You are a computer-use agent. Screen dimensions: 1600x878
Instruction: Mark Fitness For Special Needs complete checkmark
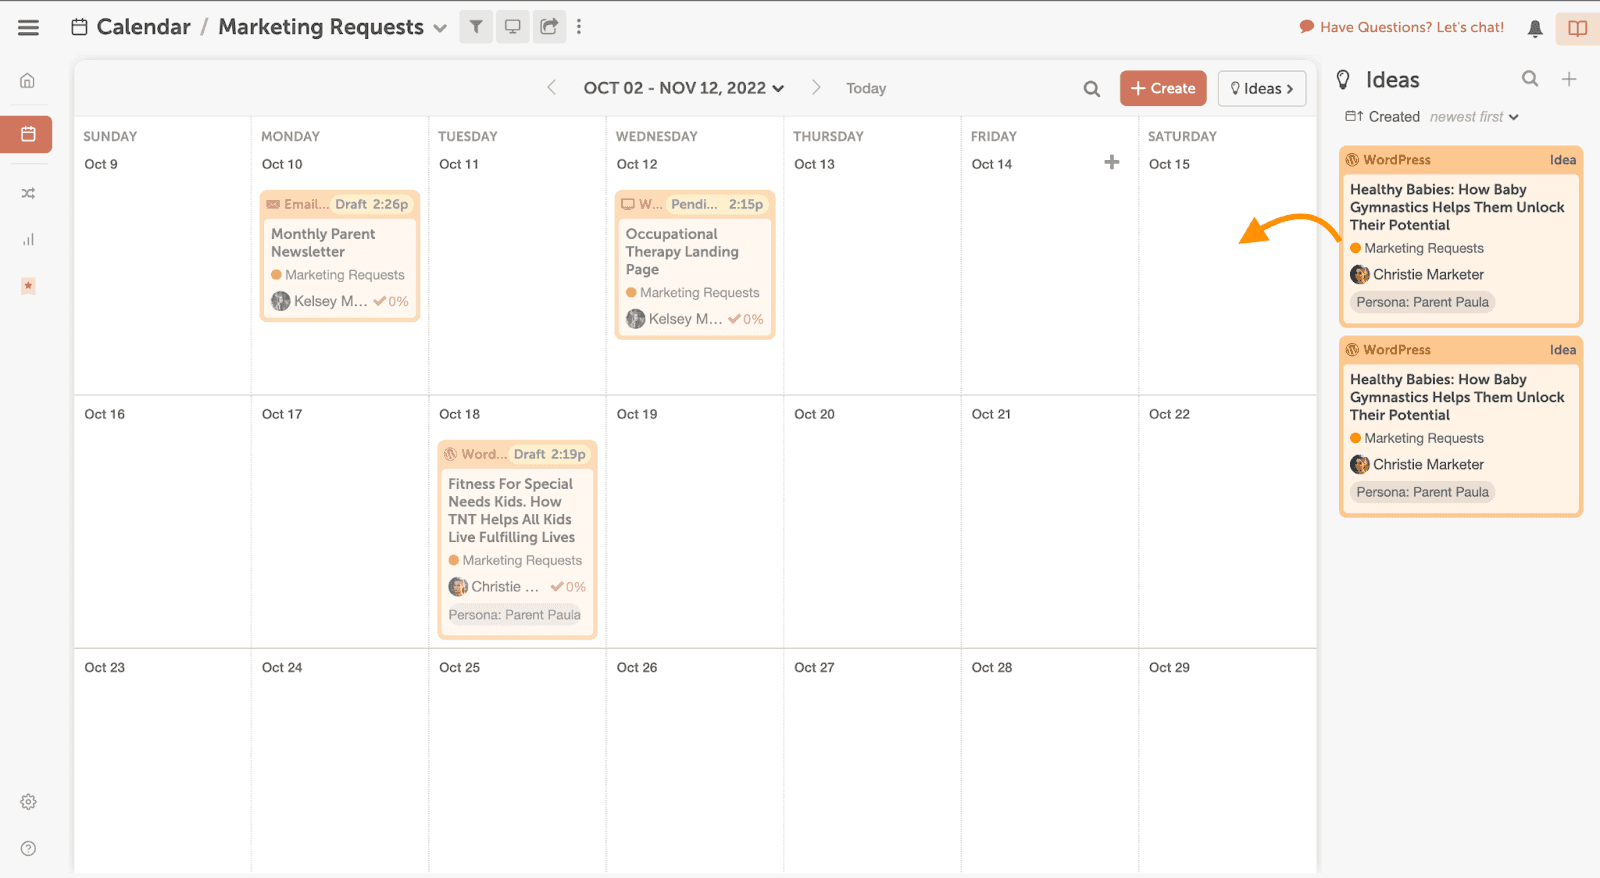coord(557,587)
